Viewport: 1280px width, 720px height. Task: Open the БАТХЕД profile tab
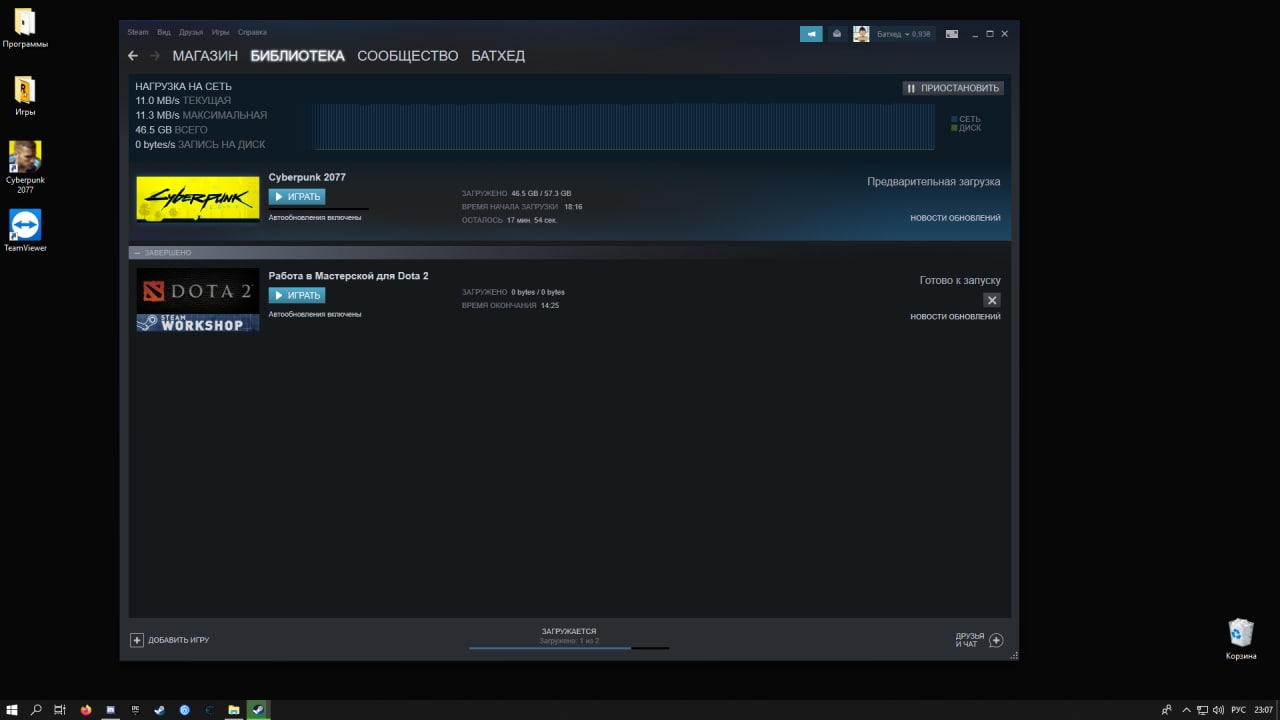coord(498,56)
